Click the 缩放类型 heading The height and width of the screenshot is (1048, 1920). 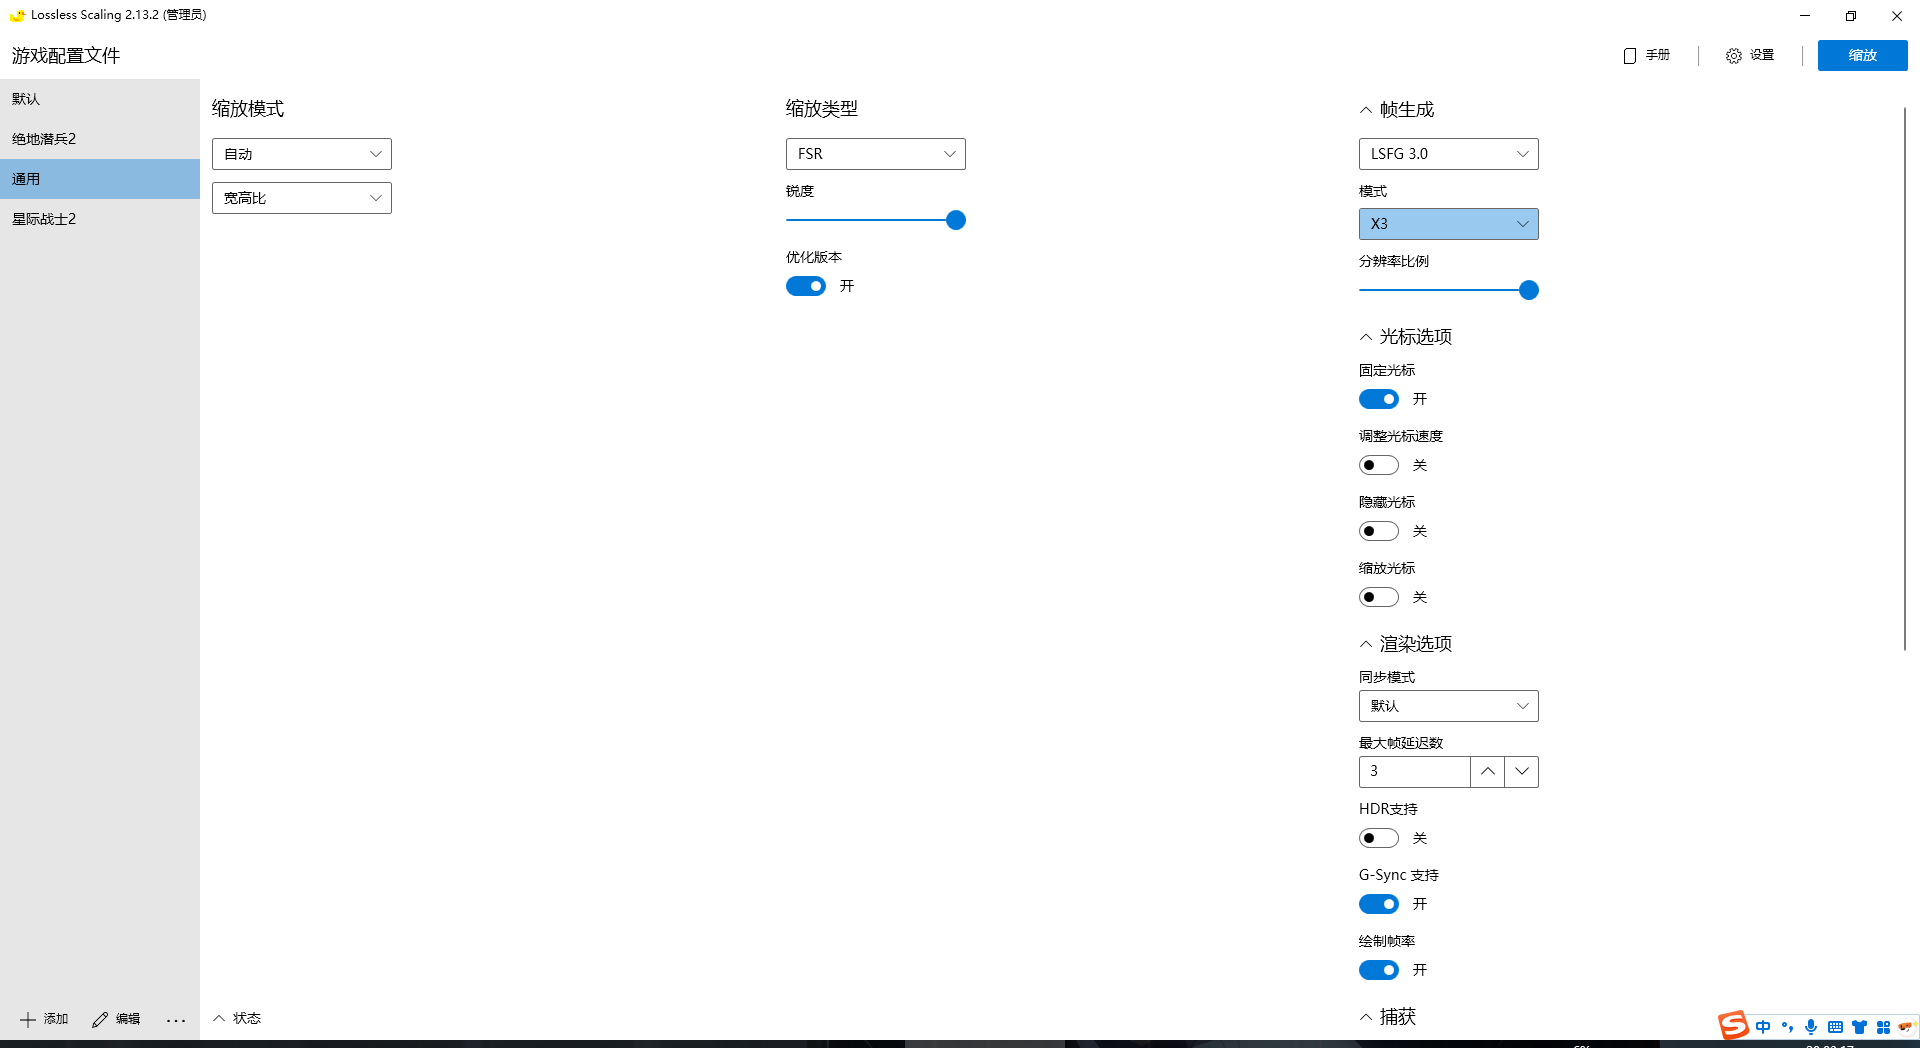822,109
